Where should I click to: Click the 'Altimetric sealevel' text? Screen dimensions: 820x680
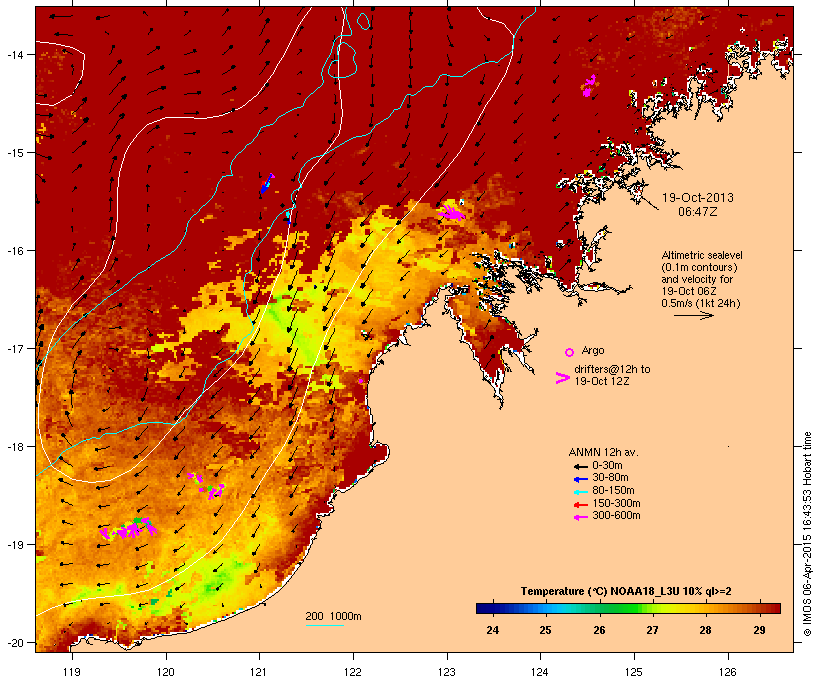pyautogui.click(x=702, y=255)
